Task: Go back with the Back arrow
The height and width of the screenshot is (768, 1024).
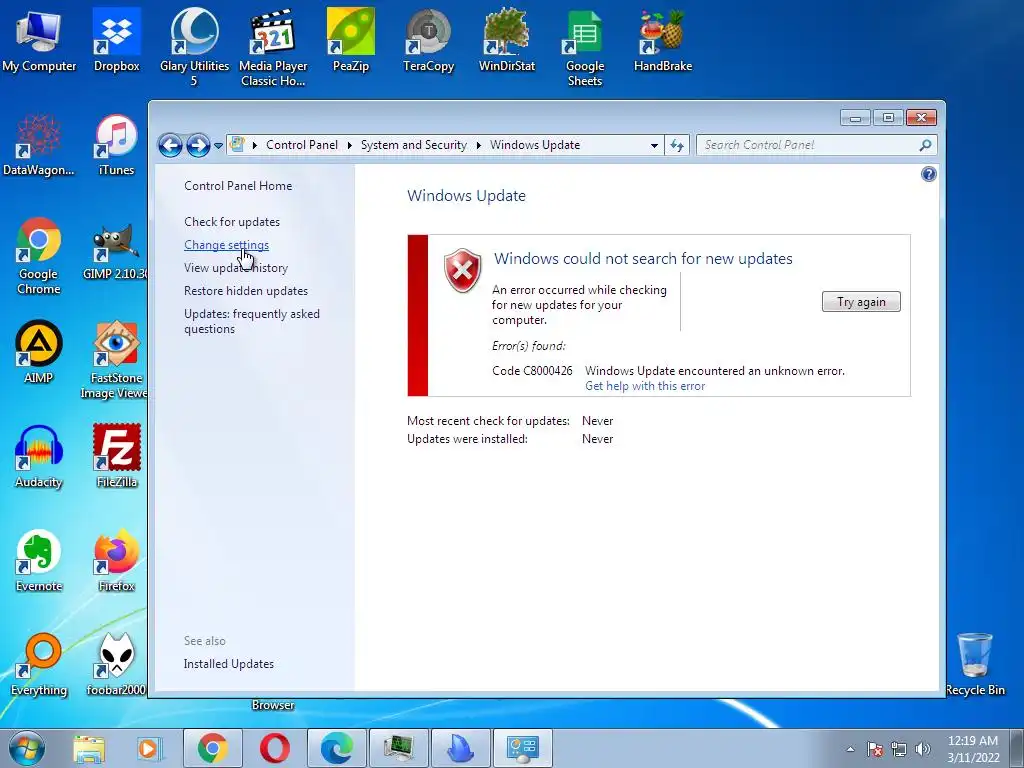Action: pyautogui.click(x=170, y=145)
